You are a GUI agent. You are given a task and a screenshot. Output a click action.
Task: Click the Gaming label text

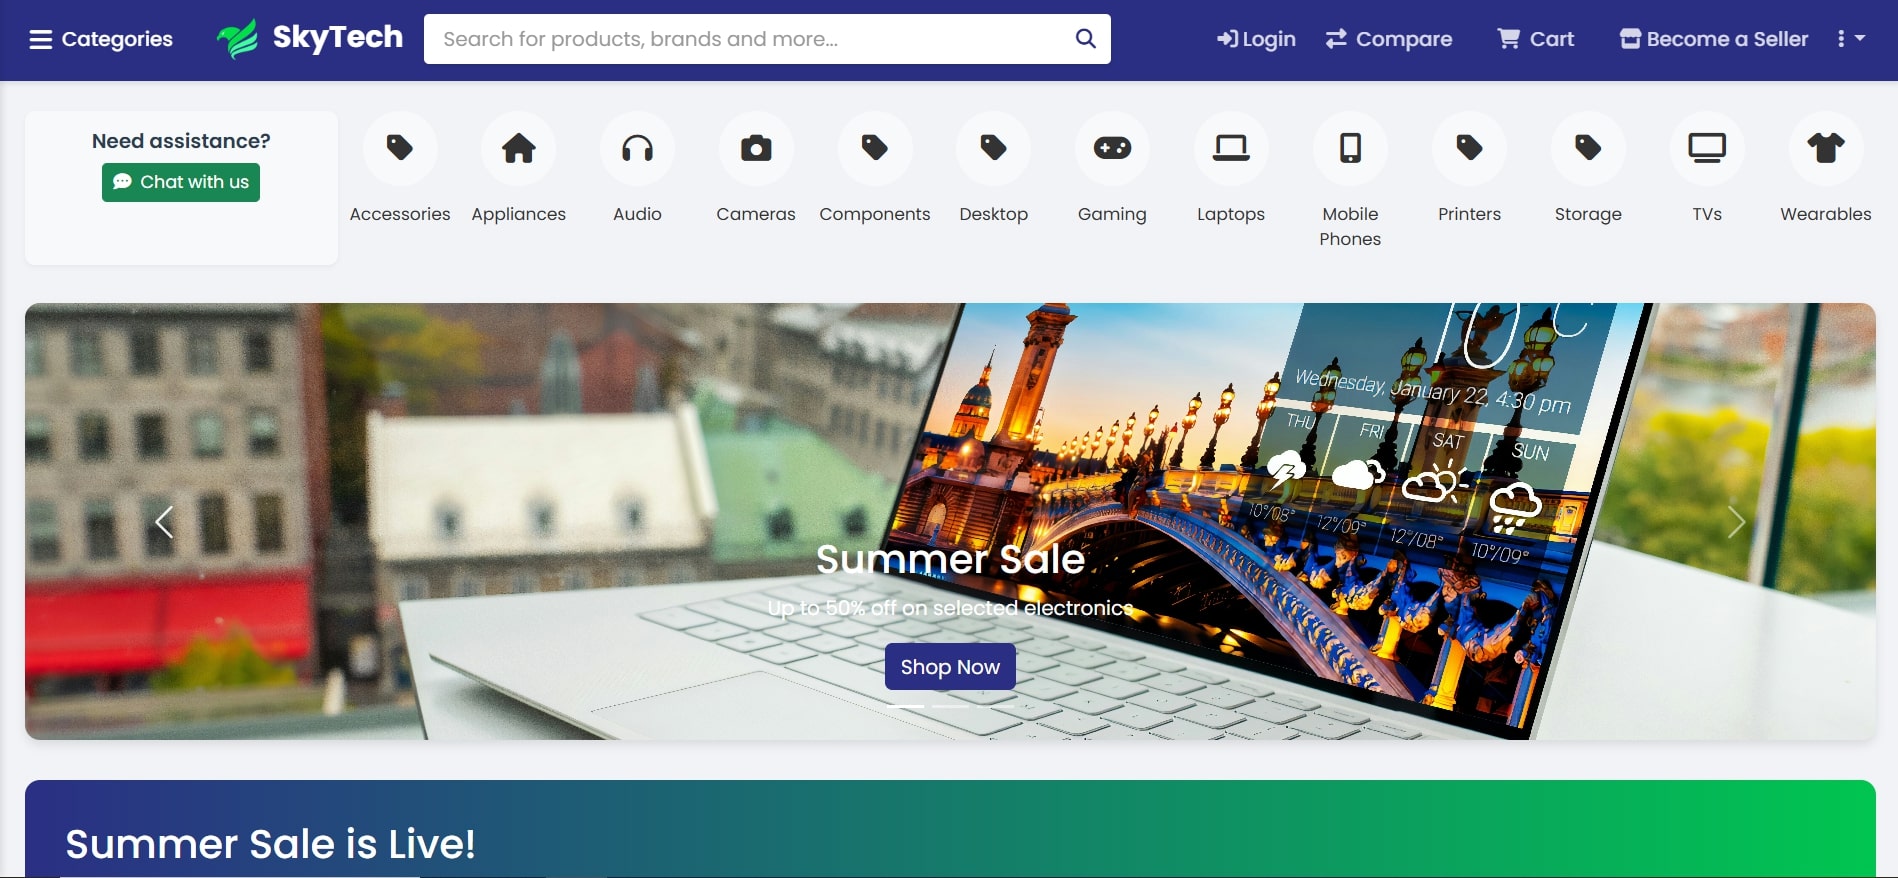[1112, 214]
